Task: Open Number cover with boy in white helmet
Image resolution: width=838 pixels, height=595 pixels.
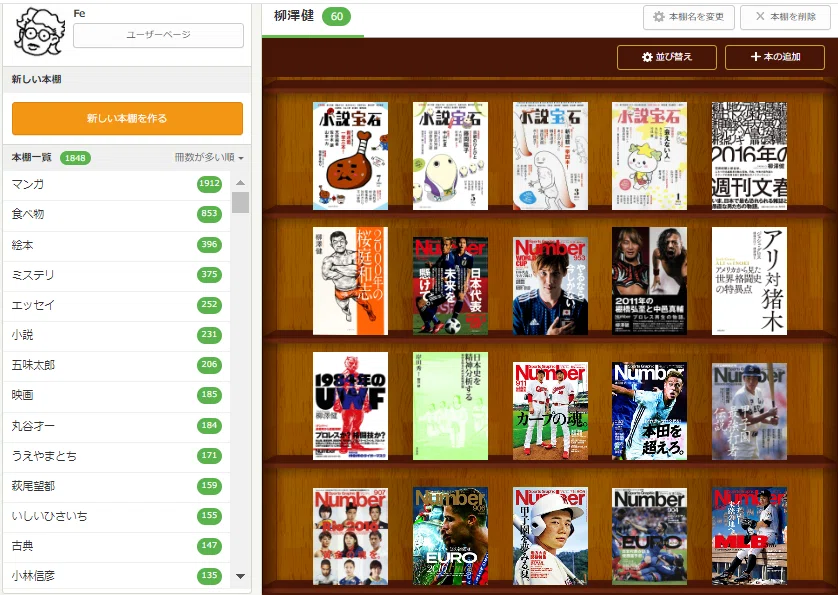Action: coord(550,536)
